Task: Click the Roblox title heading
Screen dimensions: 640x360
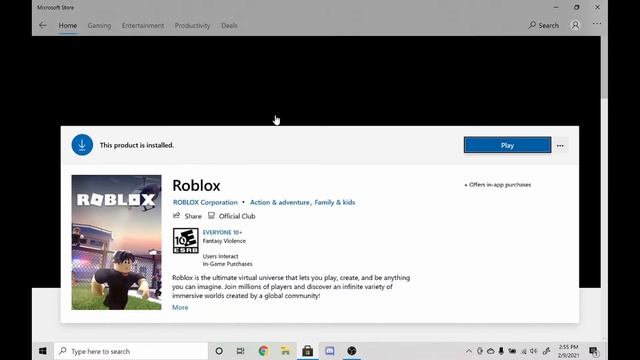Action: tap(196, 185)
